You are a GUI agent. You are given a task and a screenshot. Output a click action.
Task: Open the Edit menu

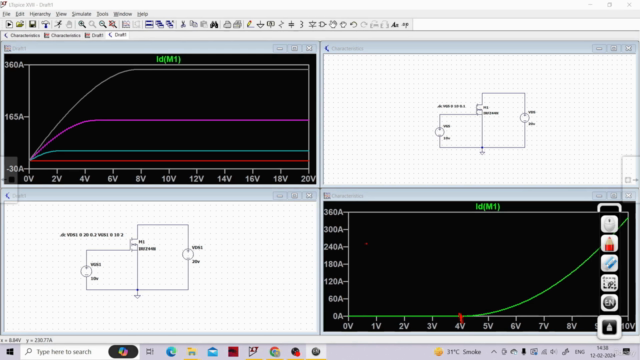20,14
